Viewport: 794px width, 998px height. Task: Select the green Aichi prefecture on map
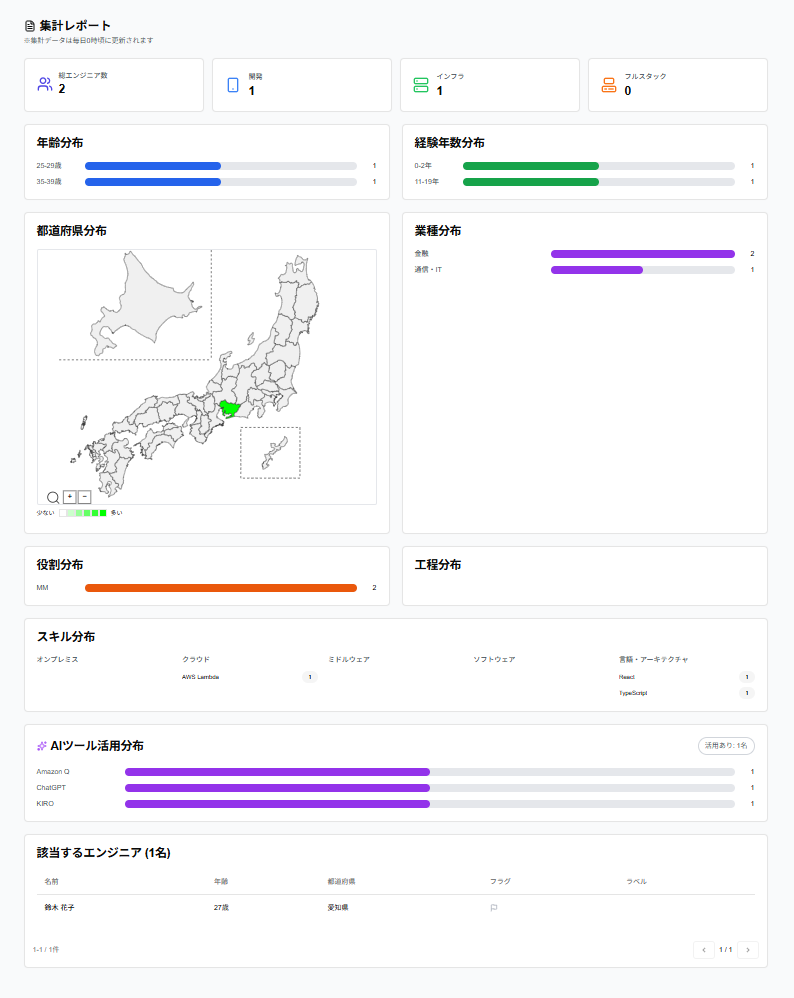[x=228, y=407]
